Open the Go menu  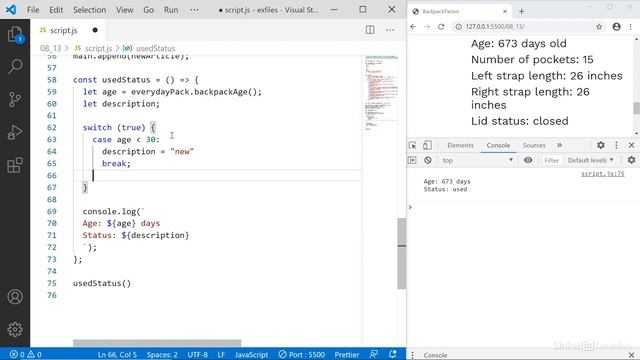(x=149, y=9)
